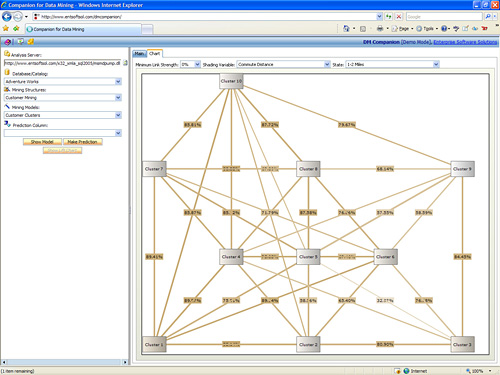Click the splitter collapse handle between panels
The height and width of the screenshot is (375, 500).
(130, 210)
